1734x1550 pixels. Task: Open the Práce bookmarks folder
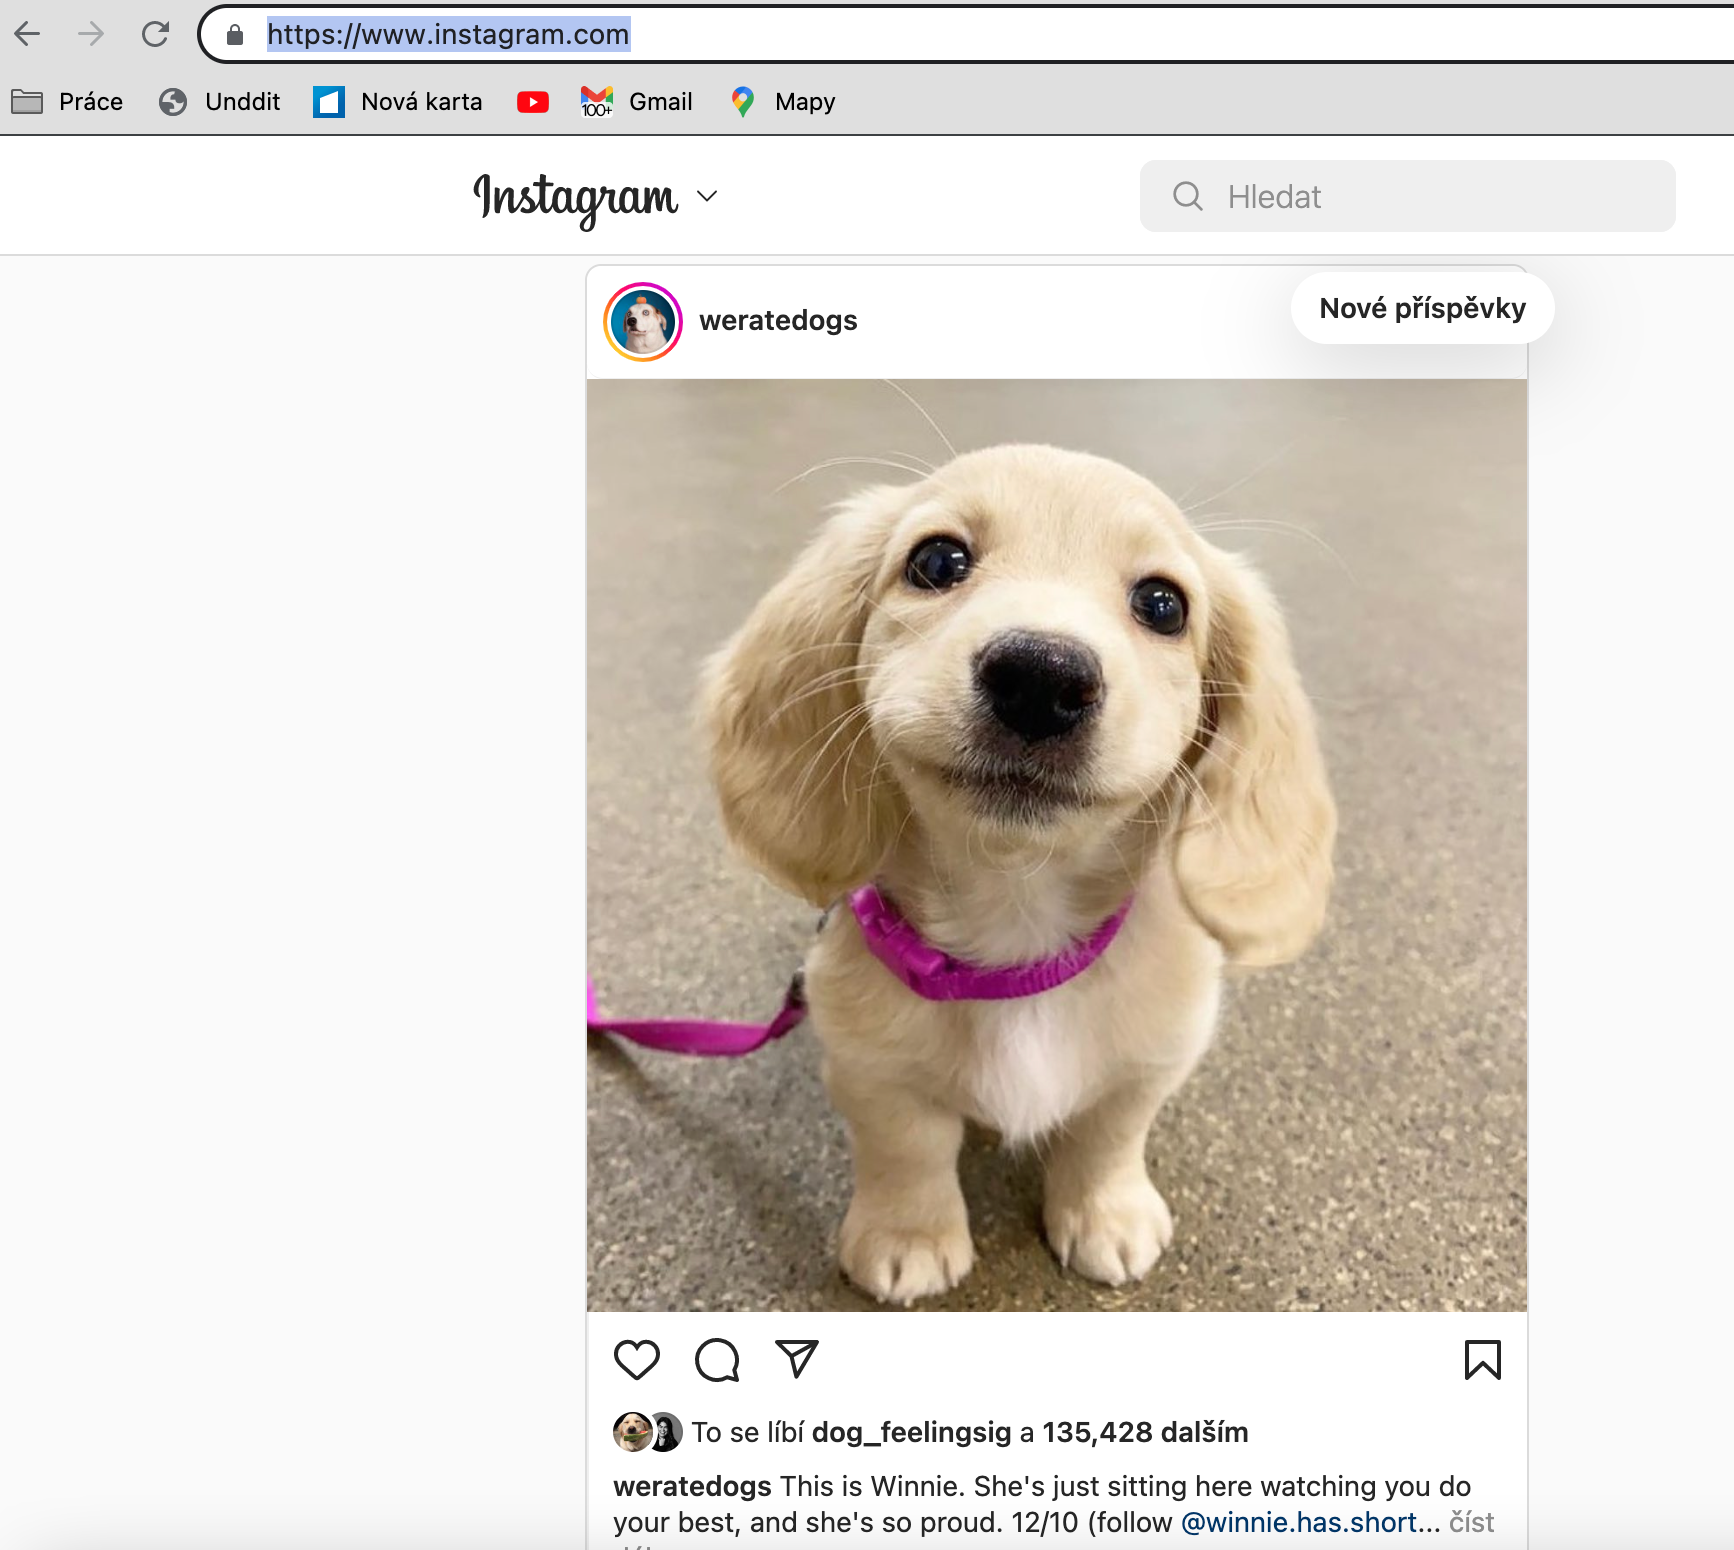(x=67, y=102)
